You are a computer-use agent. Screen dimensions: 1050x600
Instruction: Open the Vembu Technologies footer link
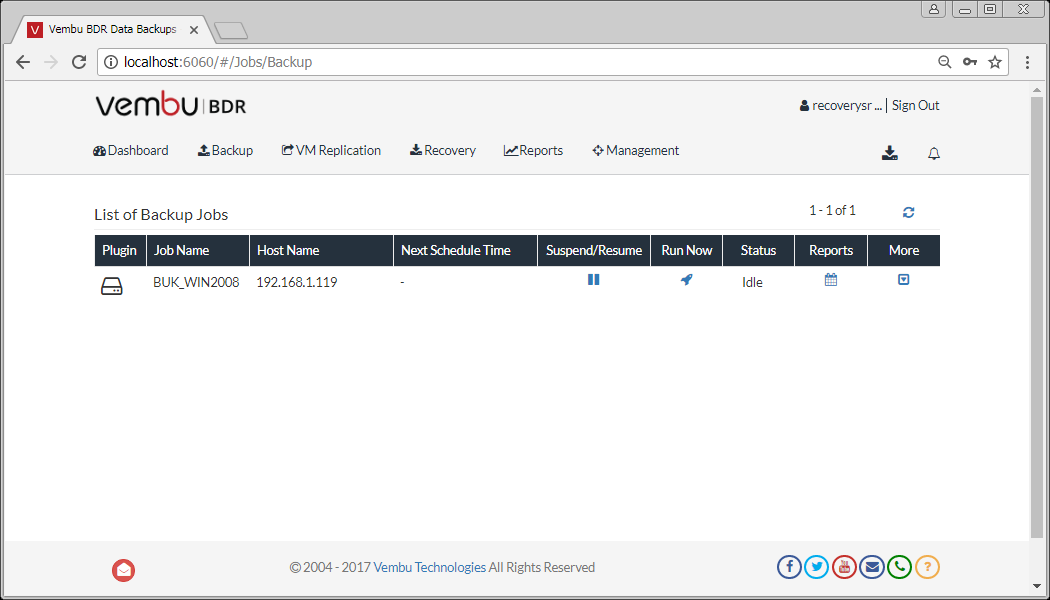(429, 567)
